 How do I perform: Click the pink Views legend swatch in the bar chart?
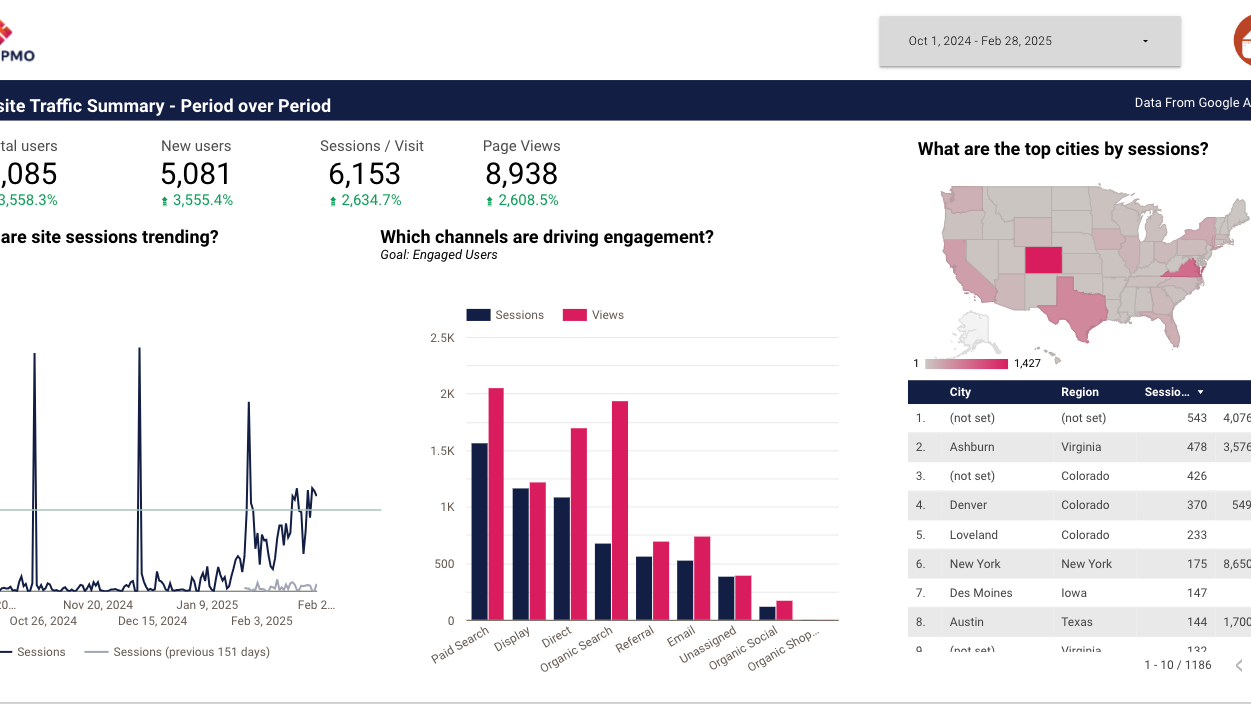click(575, 315)
